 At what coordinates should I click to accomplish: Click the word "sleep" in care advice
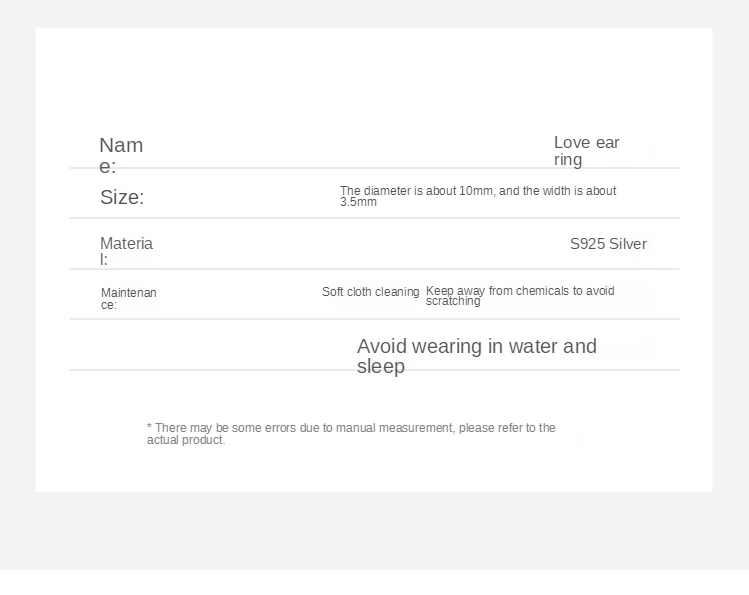(381, 367)
